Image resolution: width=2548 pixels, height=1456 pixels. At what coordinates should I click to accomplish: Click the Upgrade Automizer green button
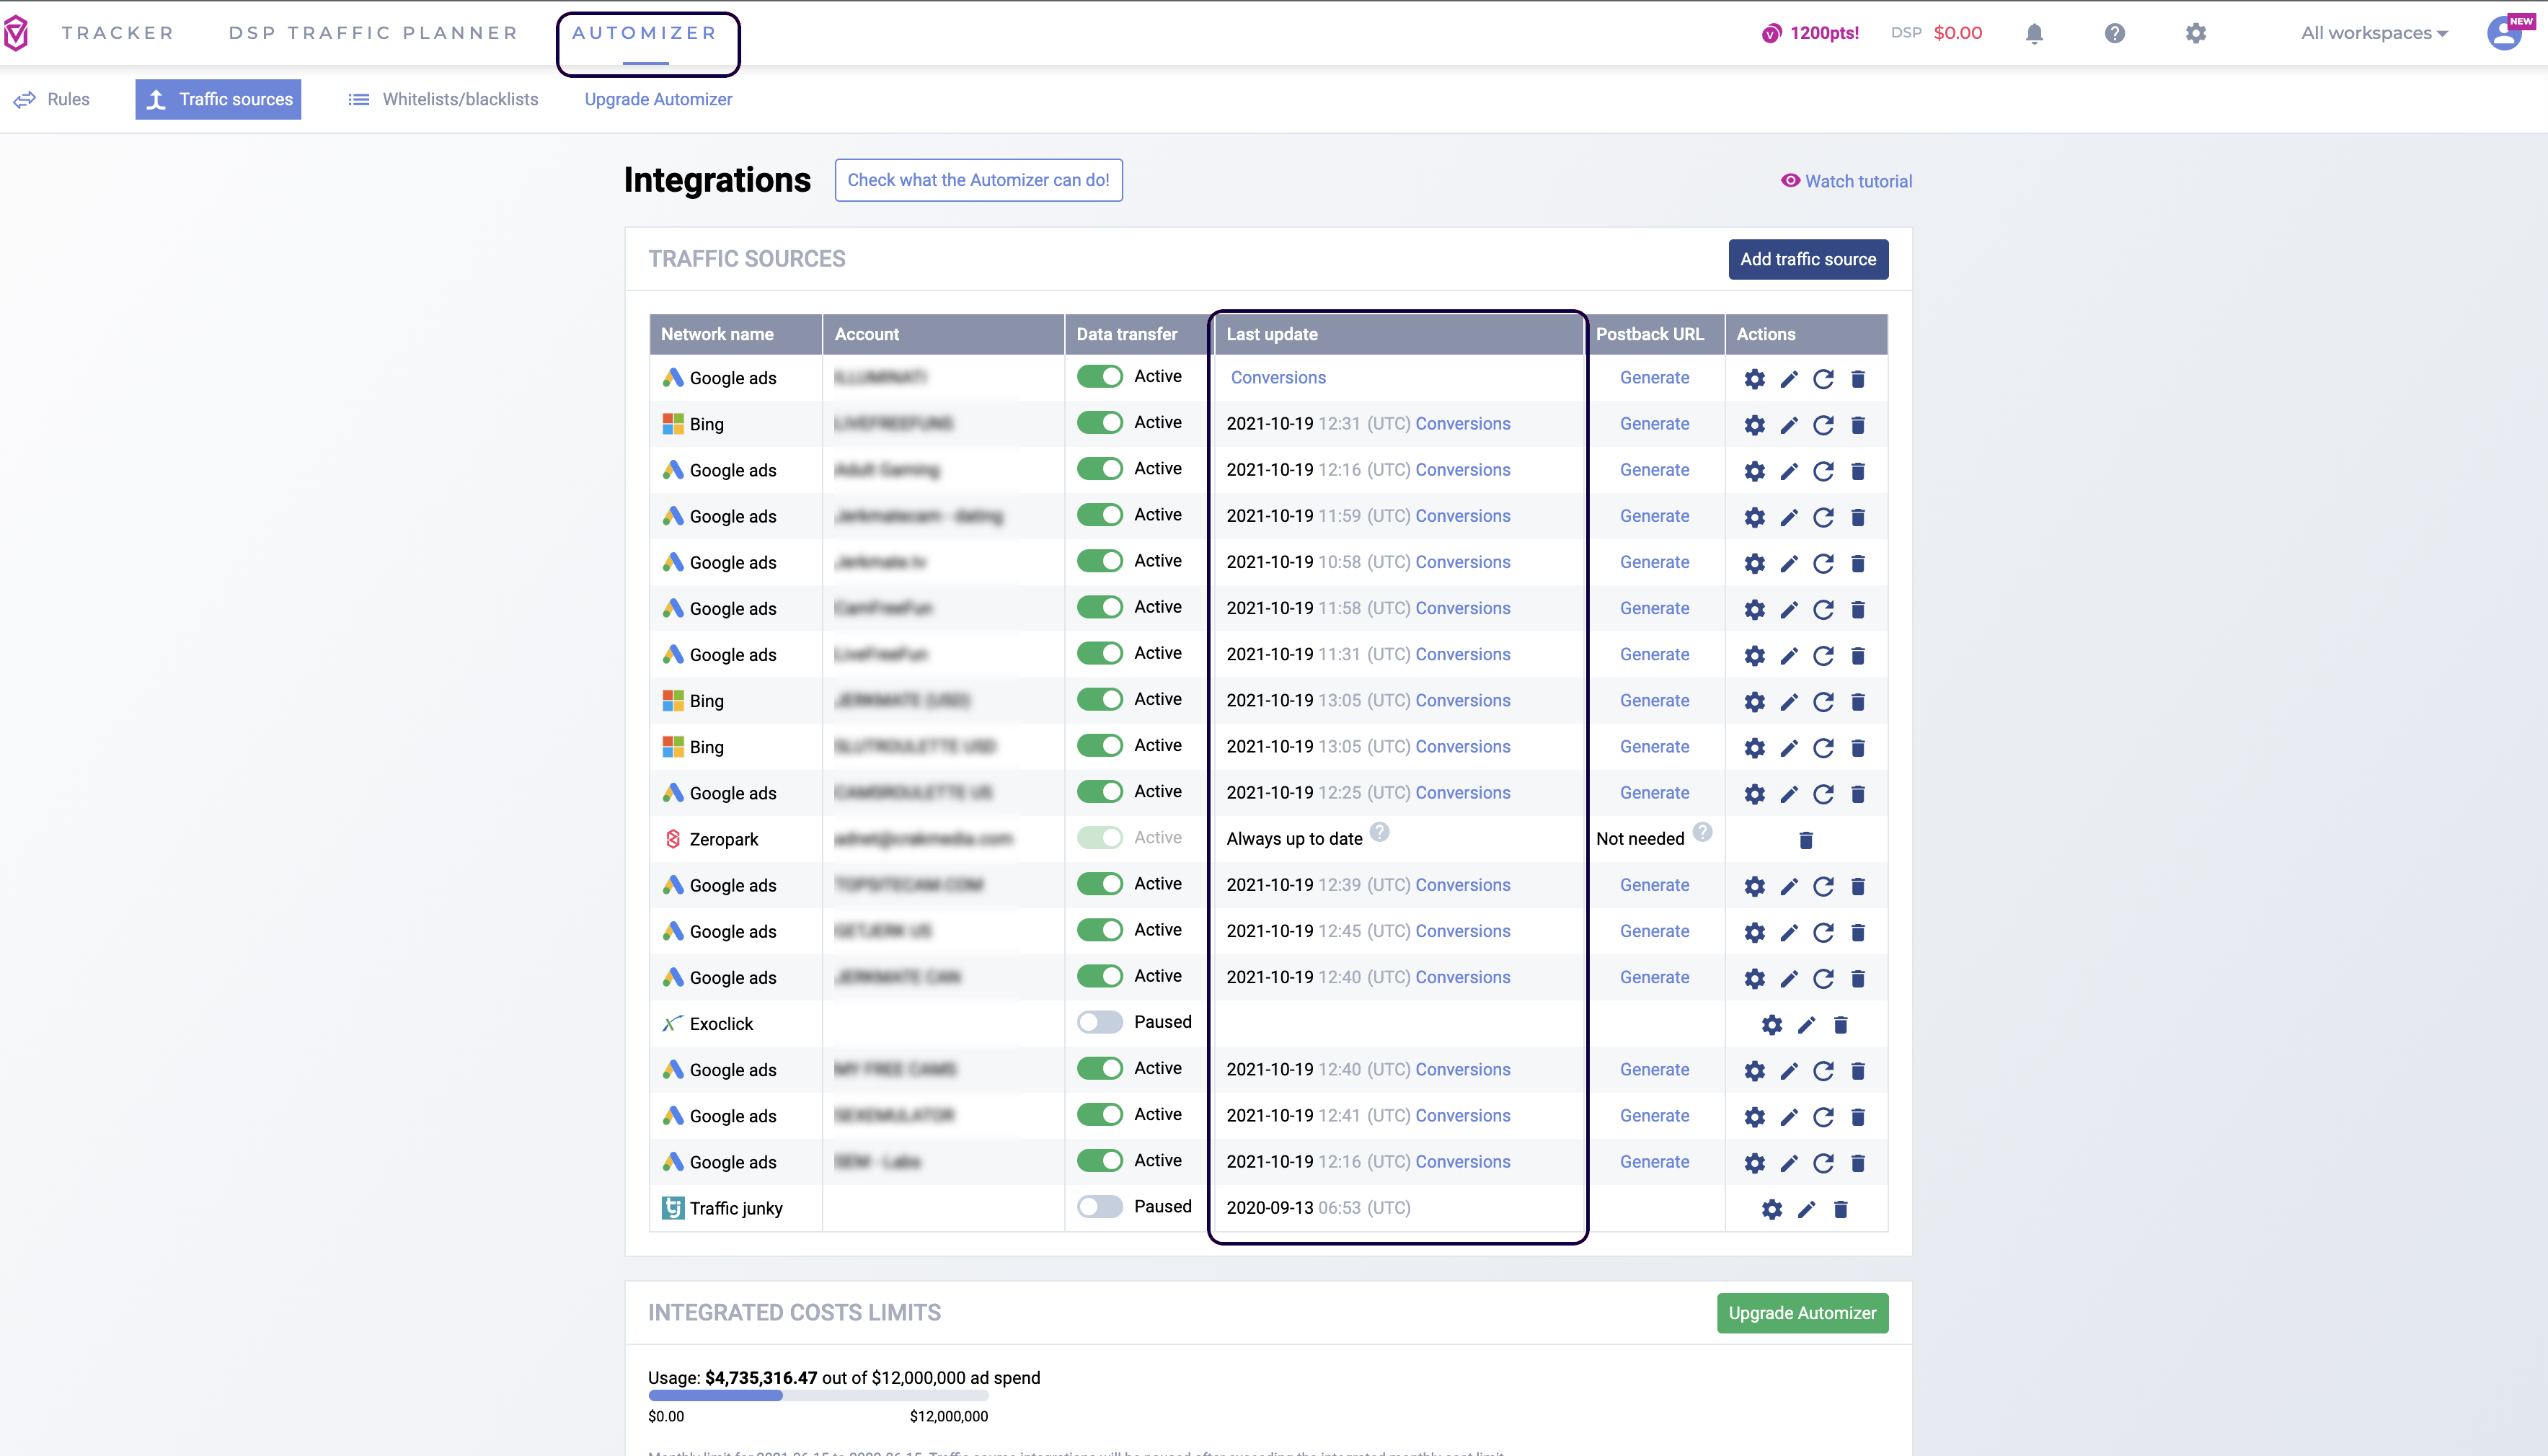coord(1802,1313)
